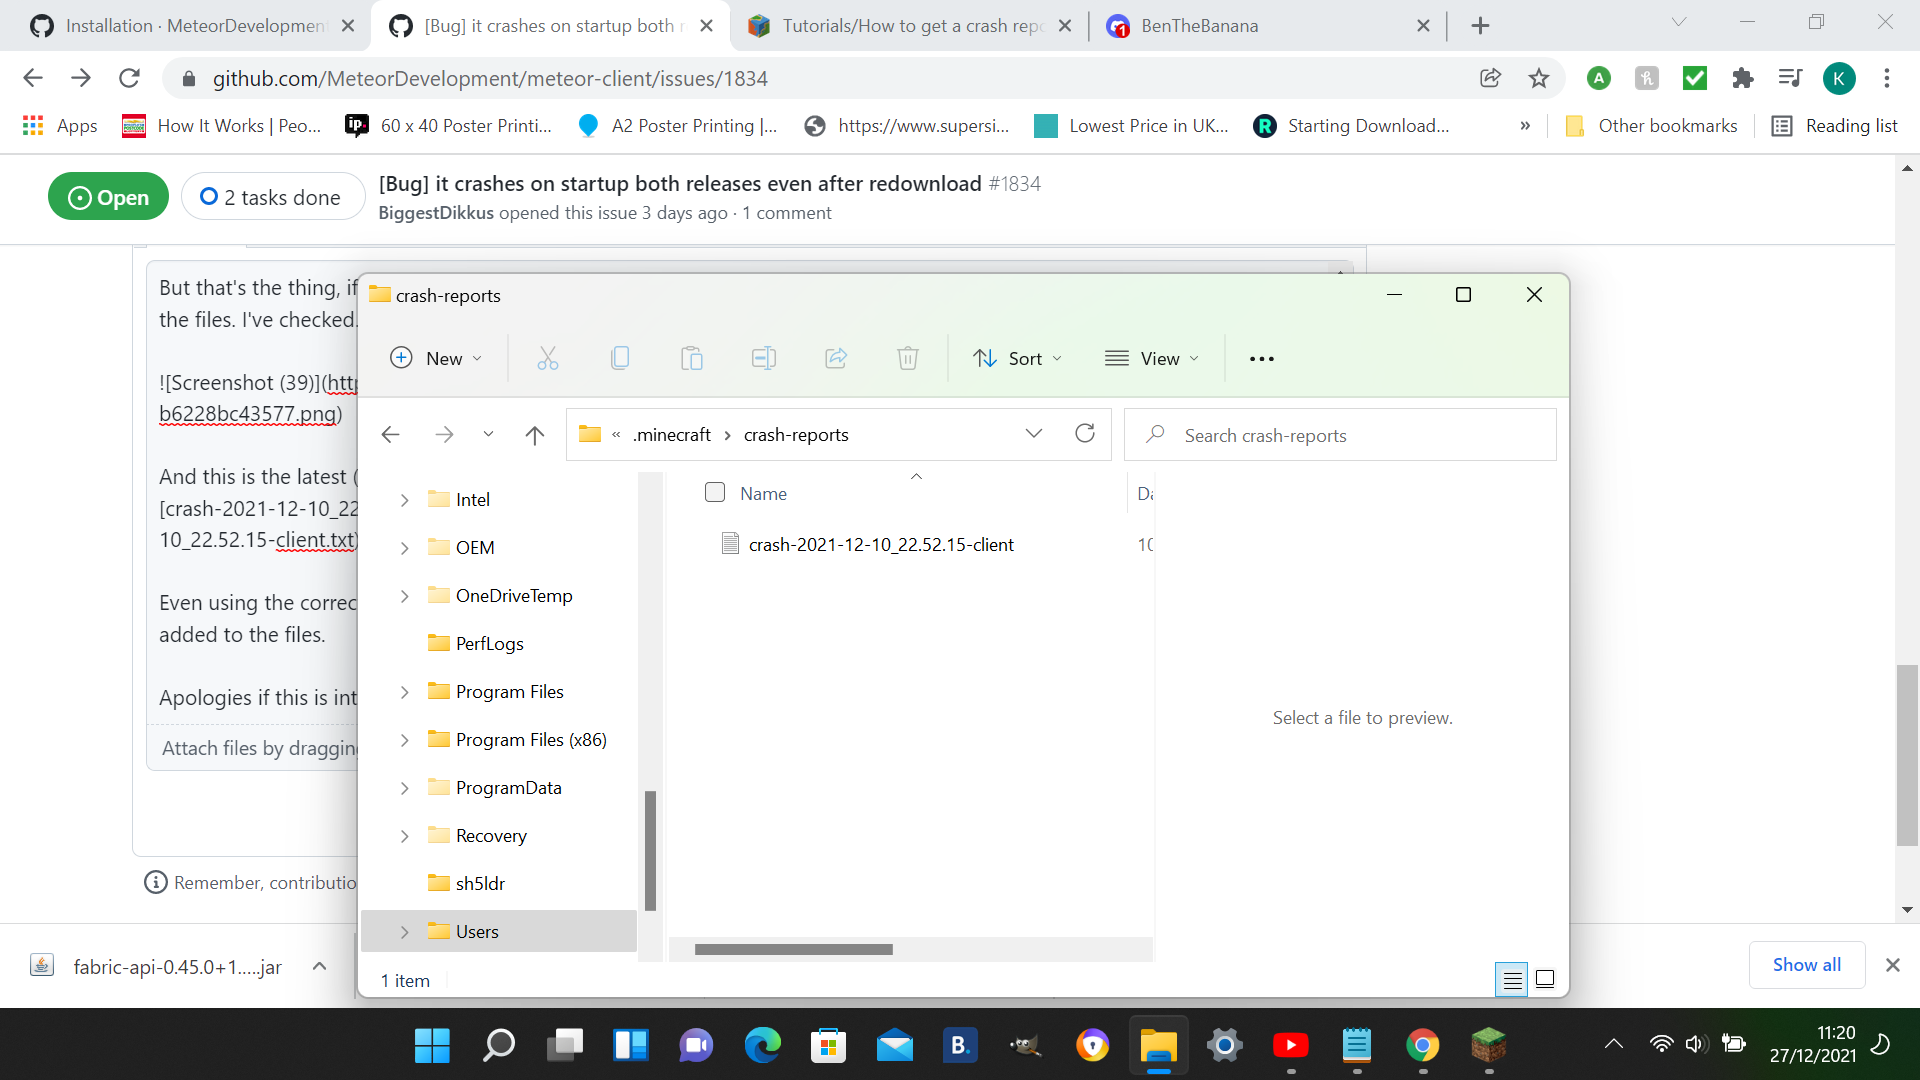Click the Share icon in Explorer toolbar
Image resolution: width=1920 pixels, height=1080 pixels.
(x=836, y=358)
